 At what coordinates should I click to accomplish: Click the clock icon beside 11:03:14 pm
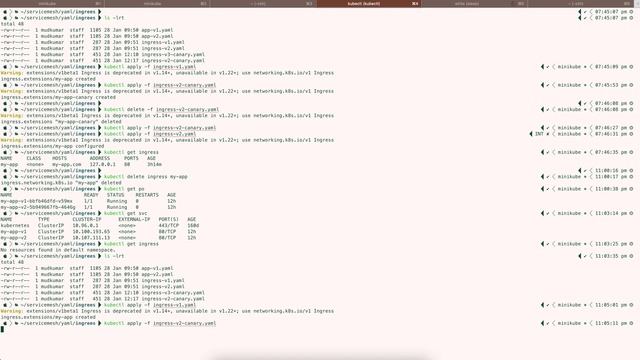click(x=631, y=213)
